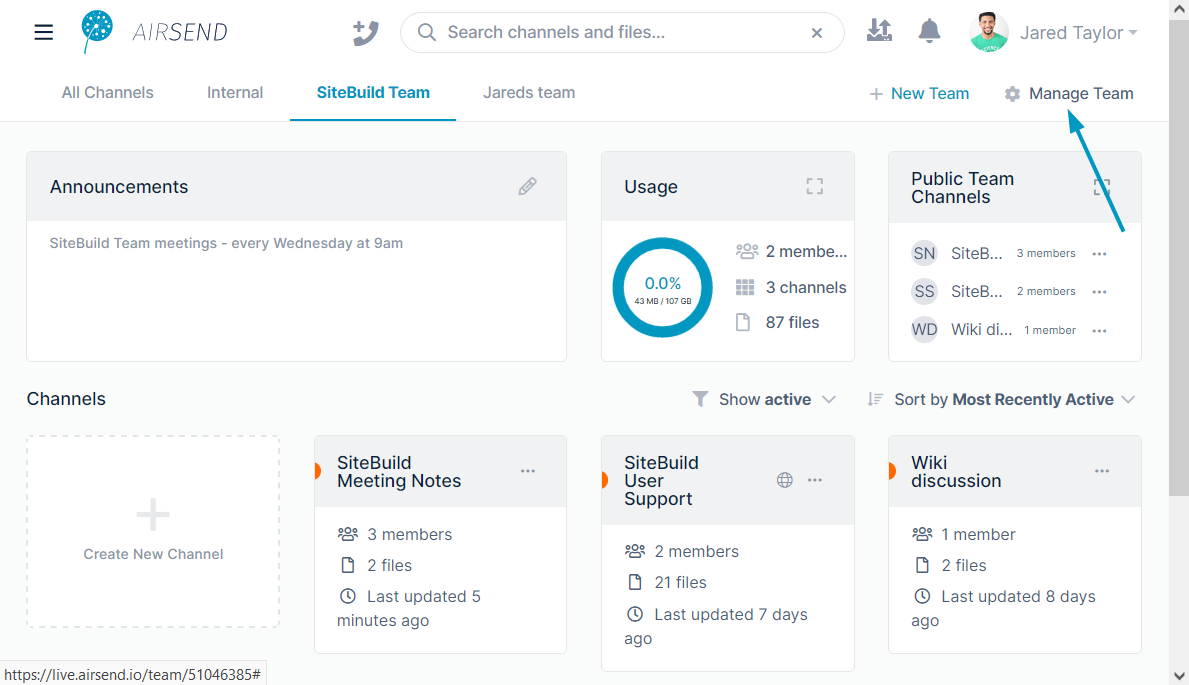Open SiteBuild Meeting Notes more options

(528, 471)
